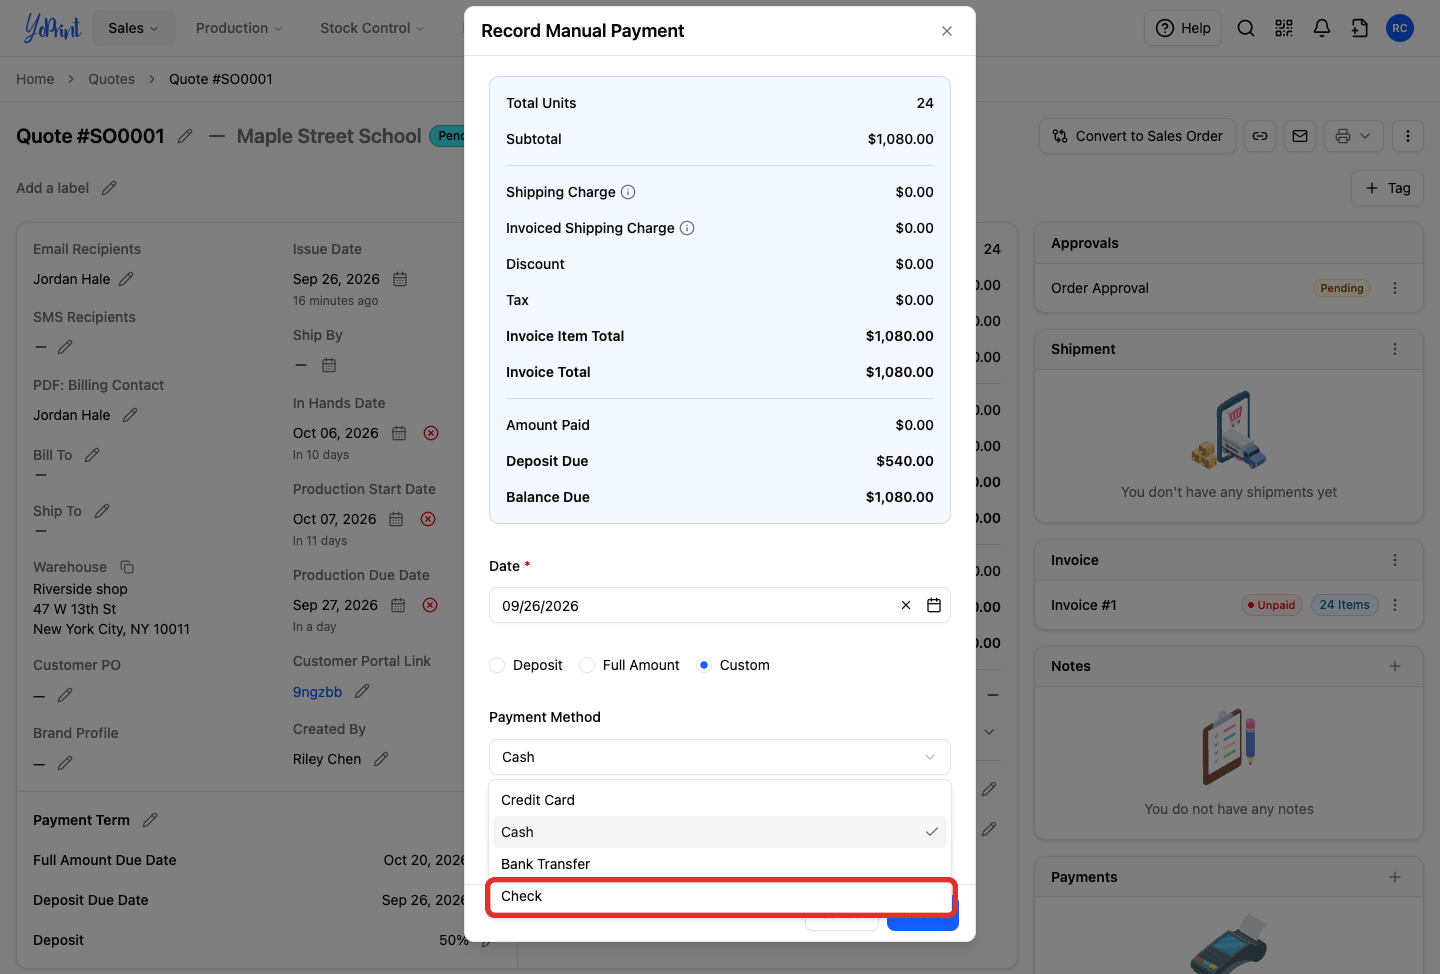The image size is (1440, 974).
Task: Edit the Quote #SO0001 title
Action: coord(185,136)
